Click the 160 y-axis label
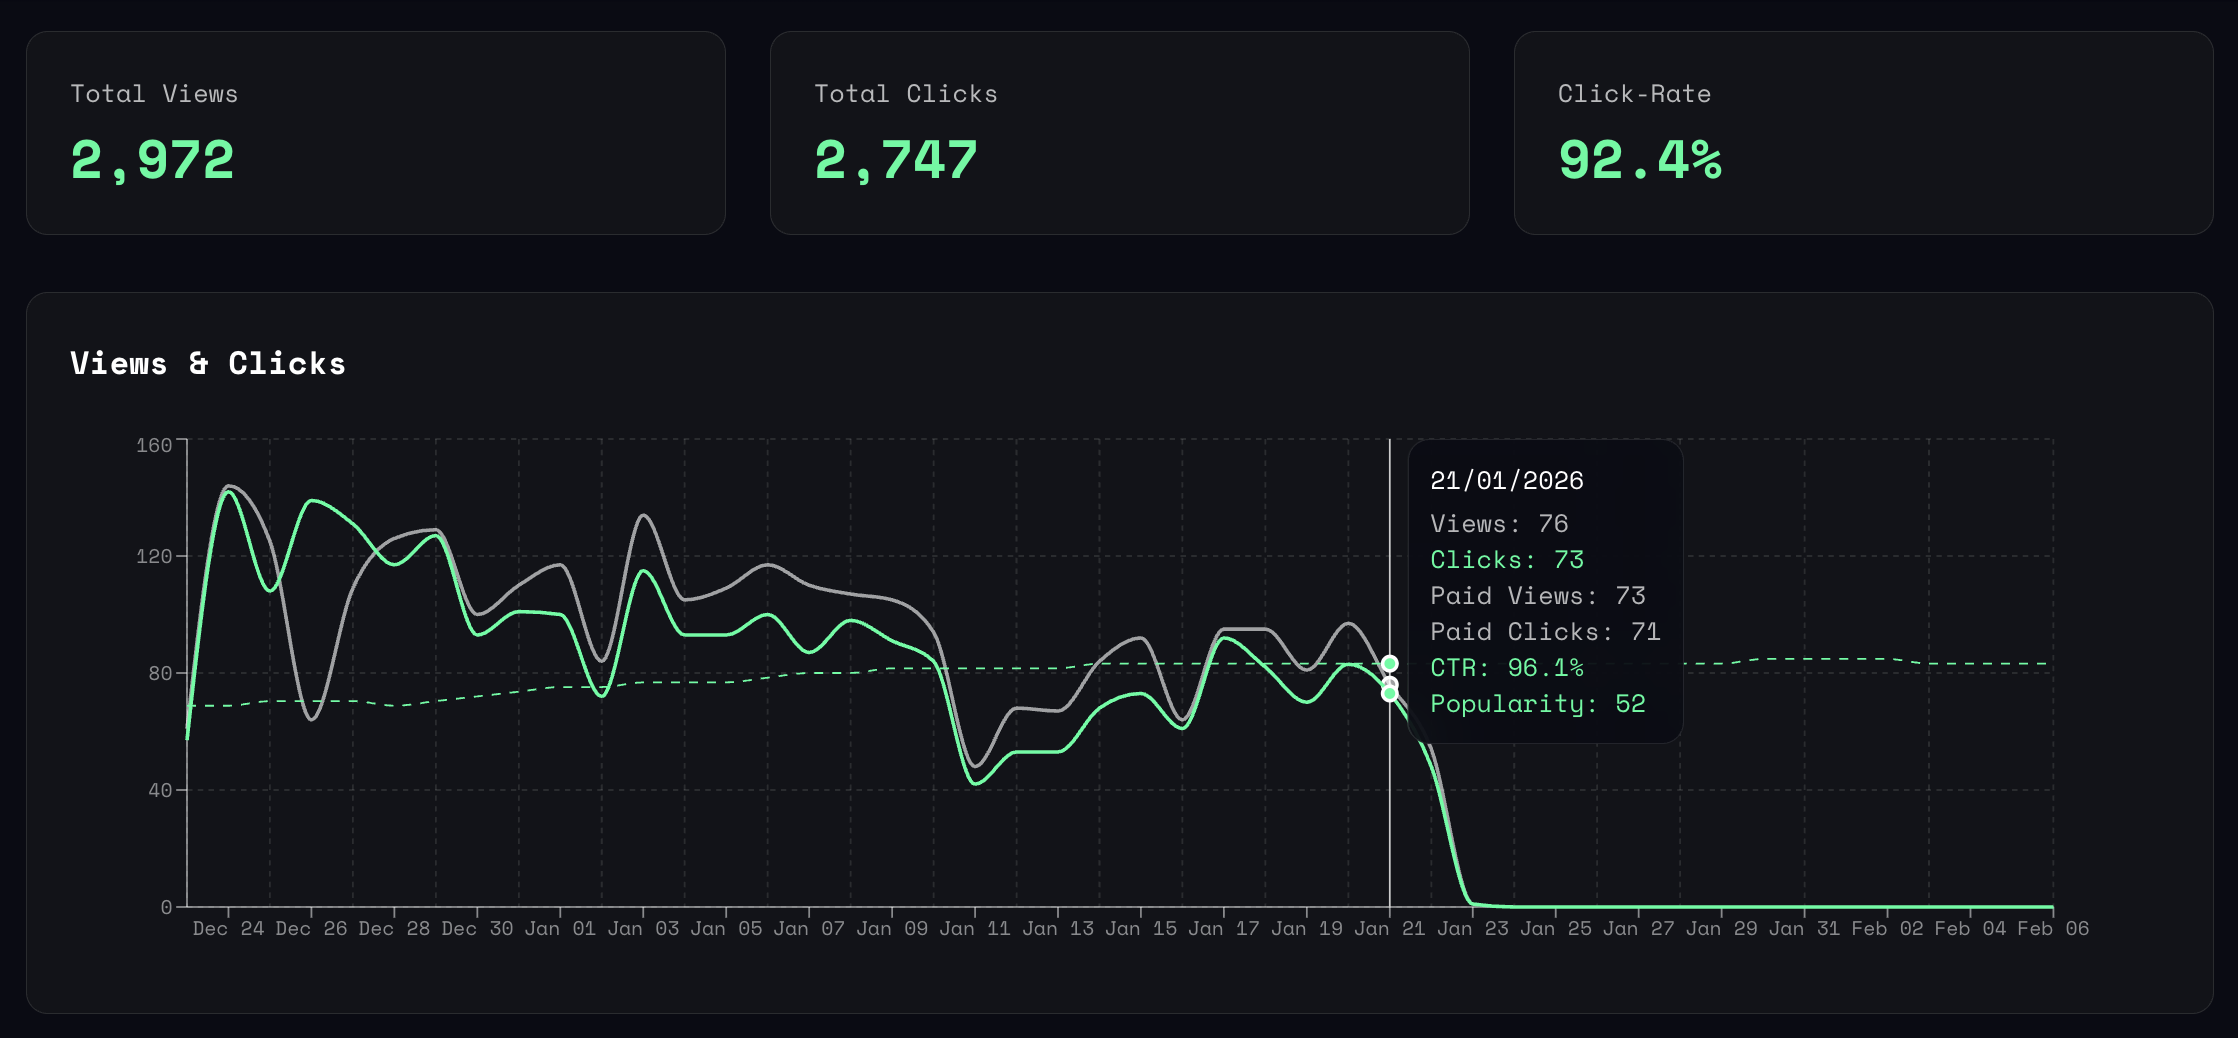2238x1038 pixels. [153, 444]
